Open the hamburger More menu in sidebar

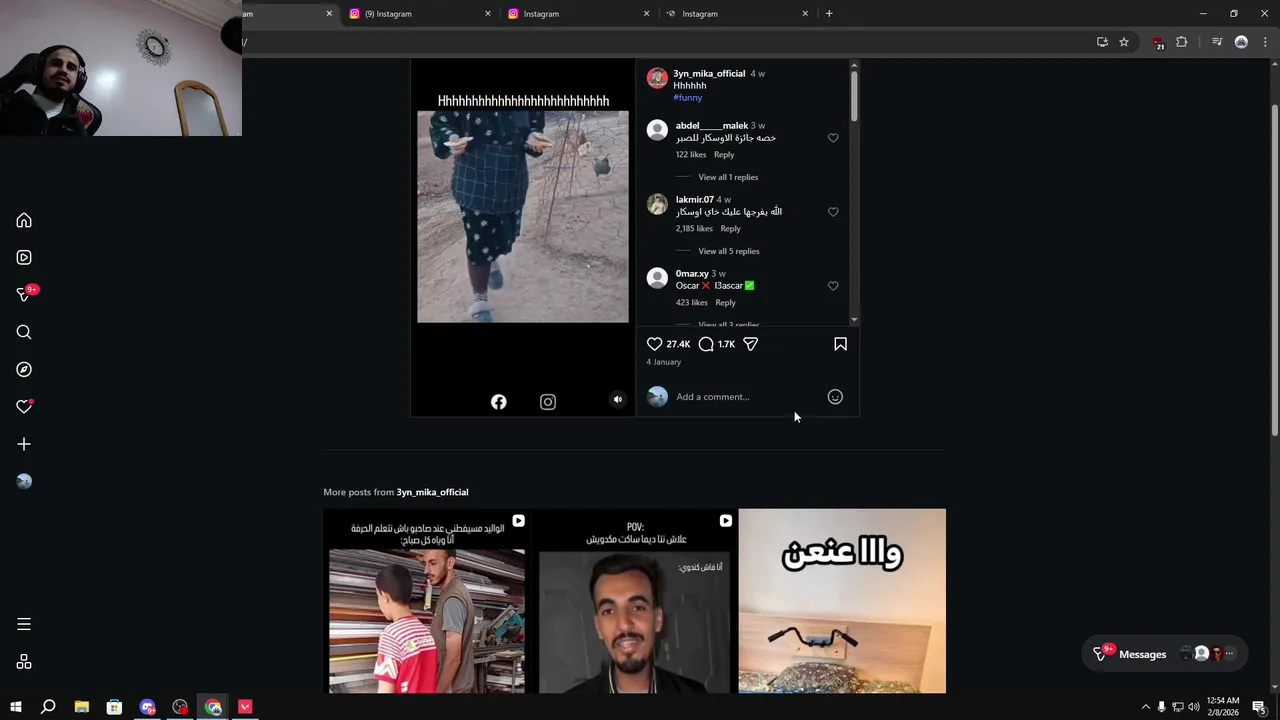point(24,624)
